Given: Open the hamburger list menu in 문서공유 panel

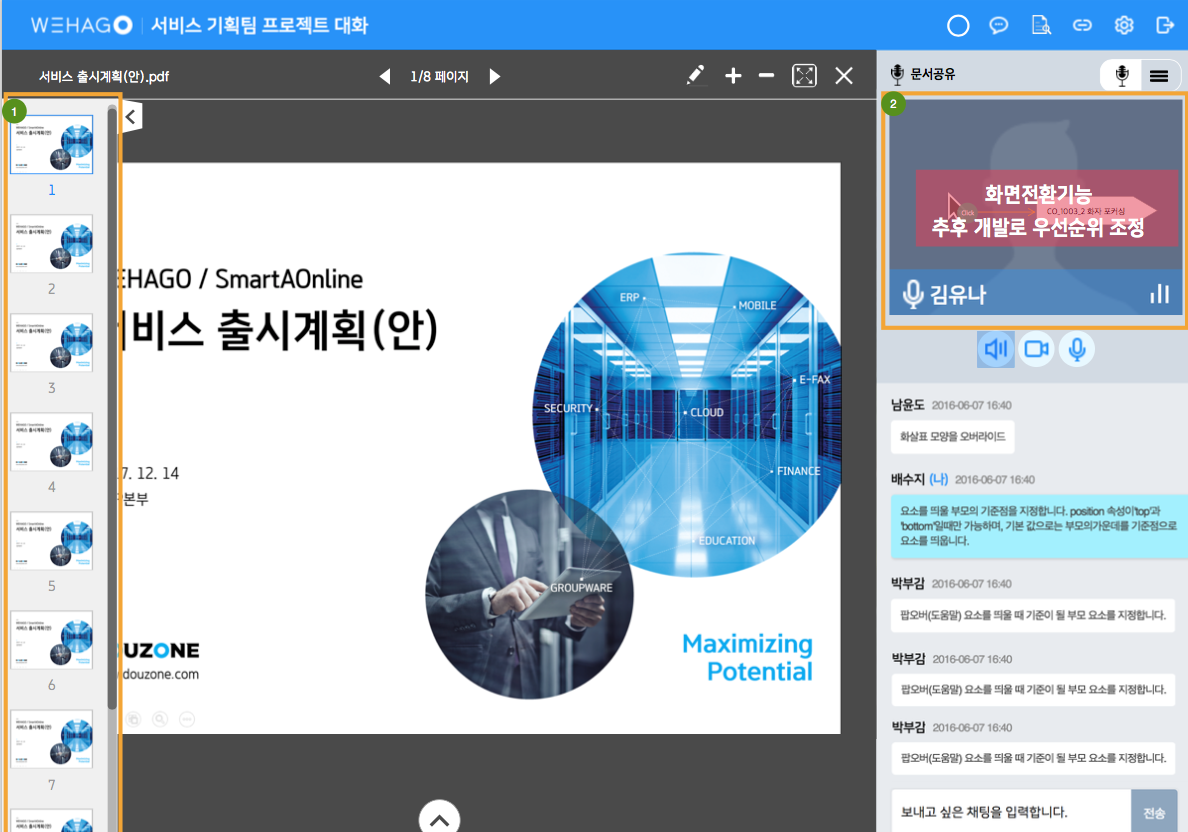Looking at the screenshot, I should tap(1158, 75).
